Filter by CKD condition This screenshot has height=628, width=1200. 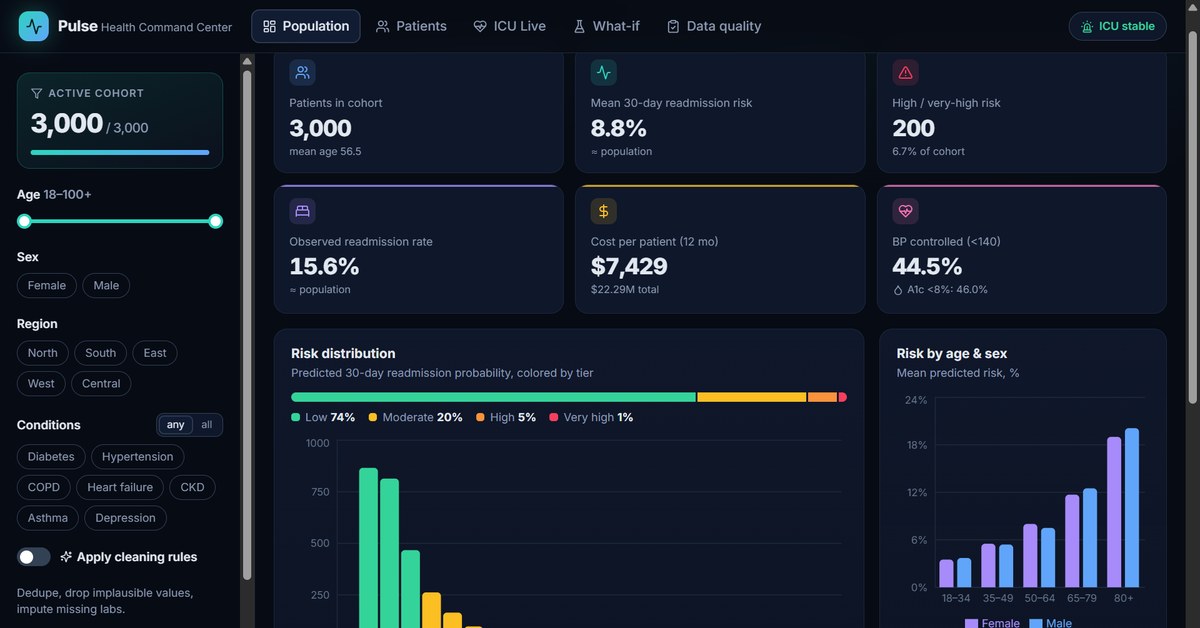click(x=192, y=488)
